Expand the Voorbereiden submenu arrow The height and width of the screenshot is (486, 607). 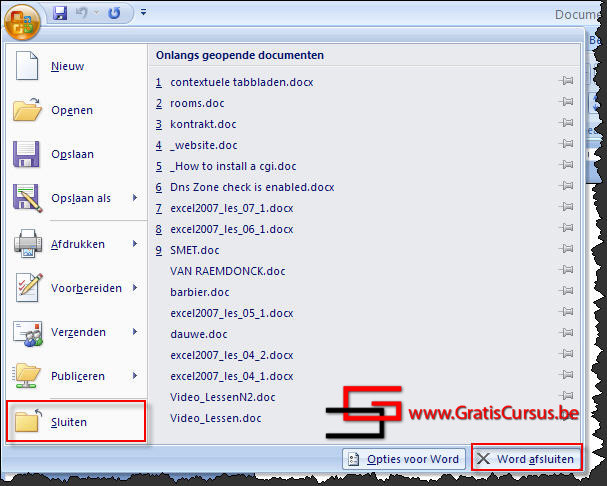(x=135, y=288)
